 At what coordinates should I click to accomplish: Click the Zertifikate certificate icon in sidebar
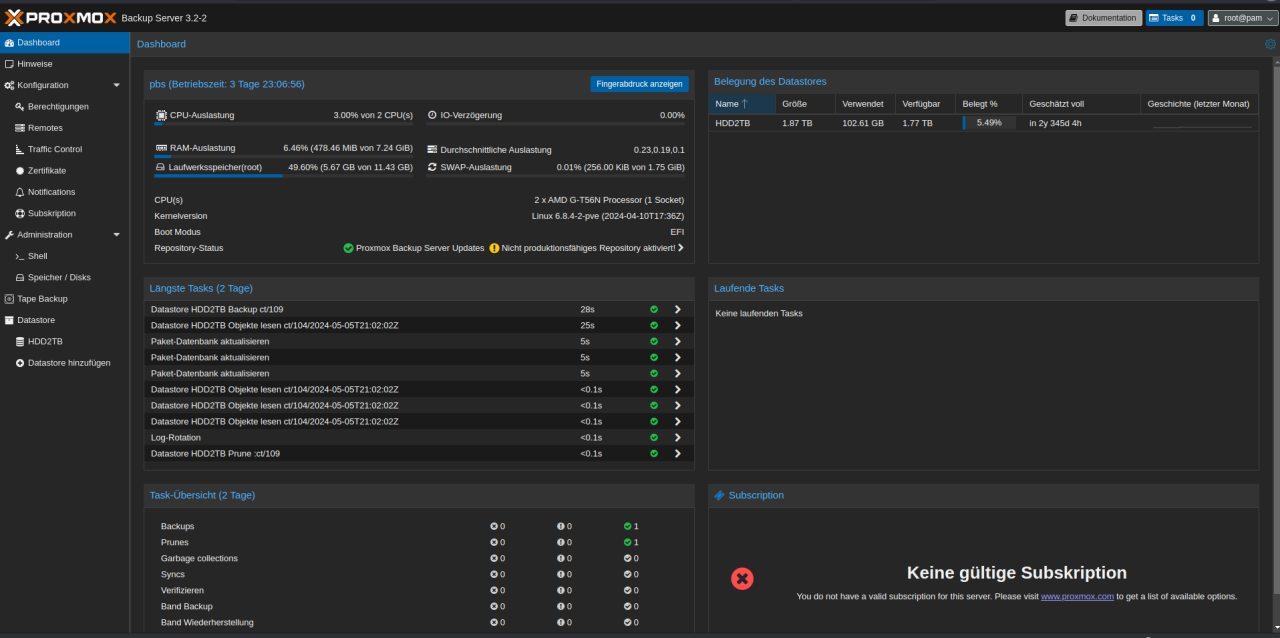coord(19,171)
